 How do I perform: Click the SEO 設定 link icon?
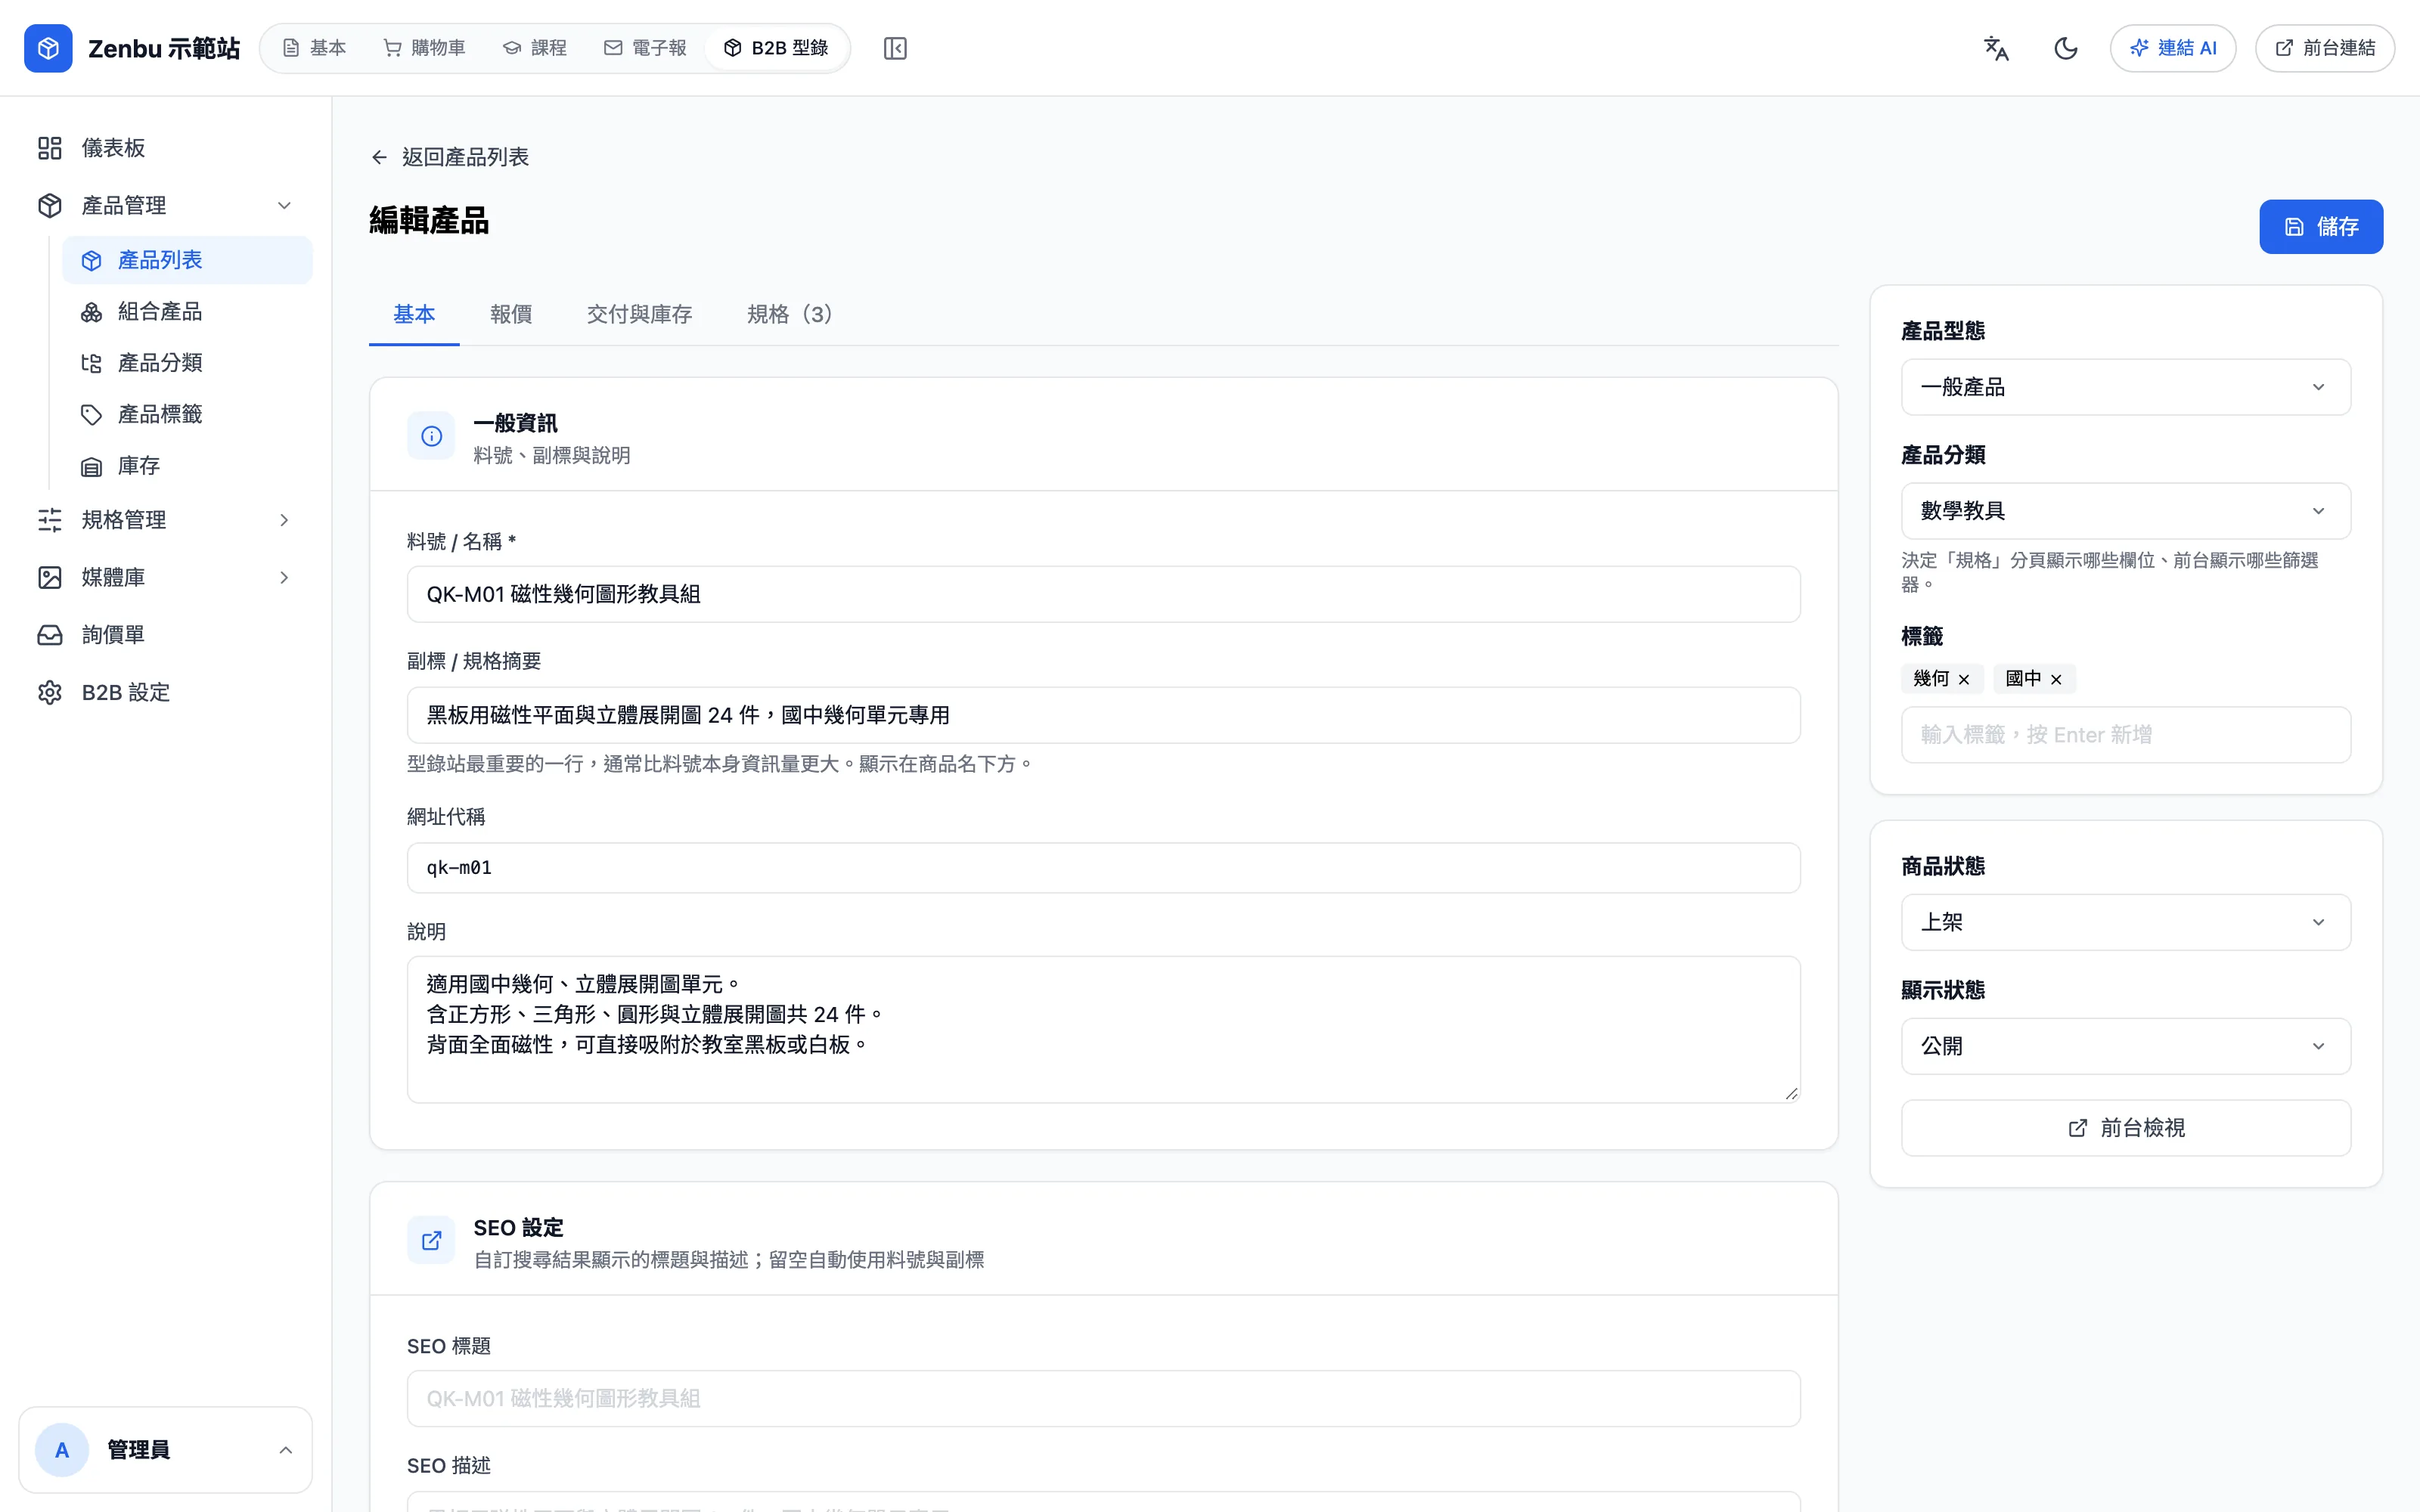click(x=431, y=1241)
